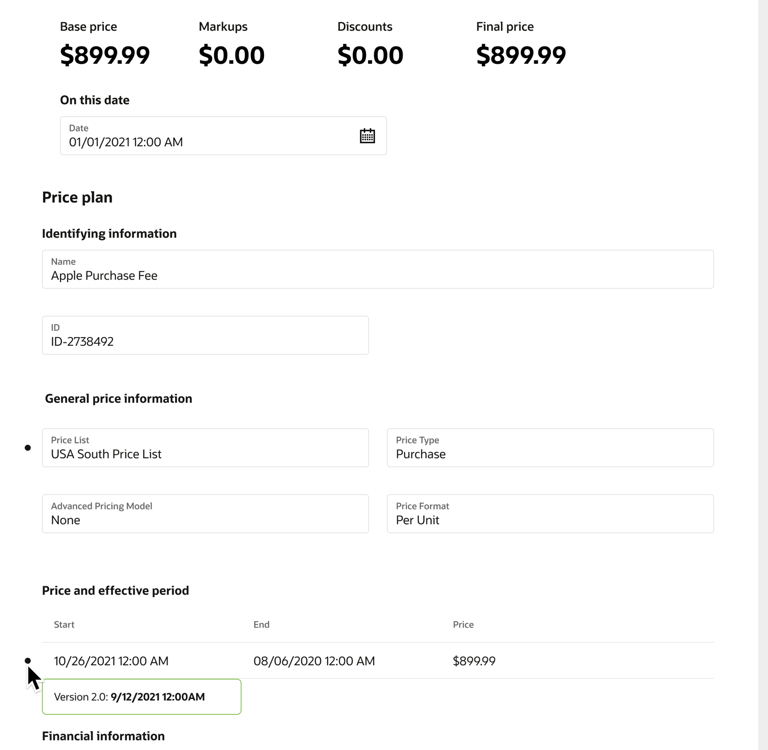
Task: Click the $899.99 price cell in table
Action: click(x=474, y=661)
